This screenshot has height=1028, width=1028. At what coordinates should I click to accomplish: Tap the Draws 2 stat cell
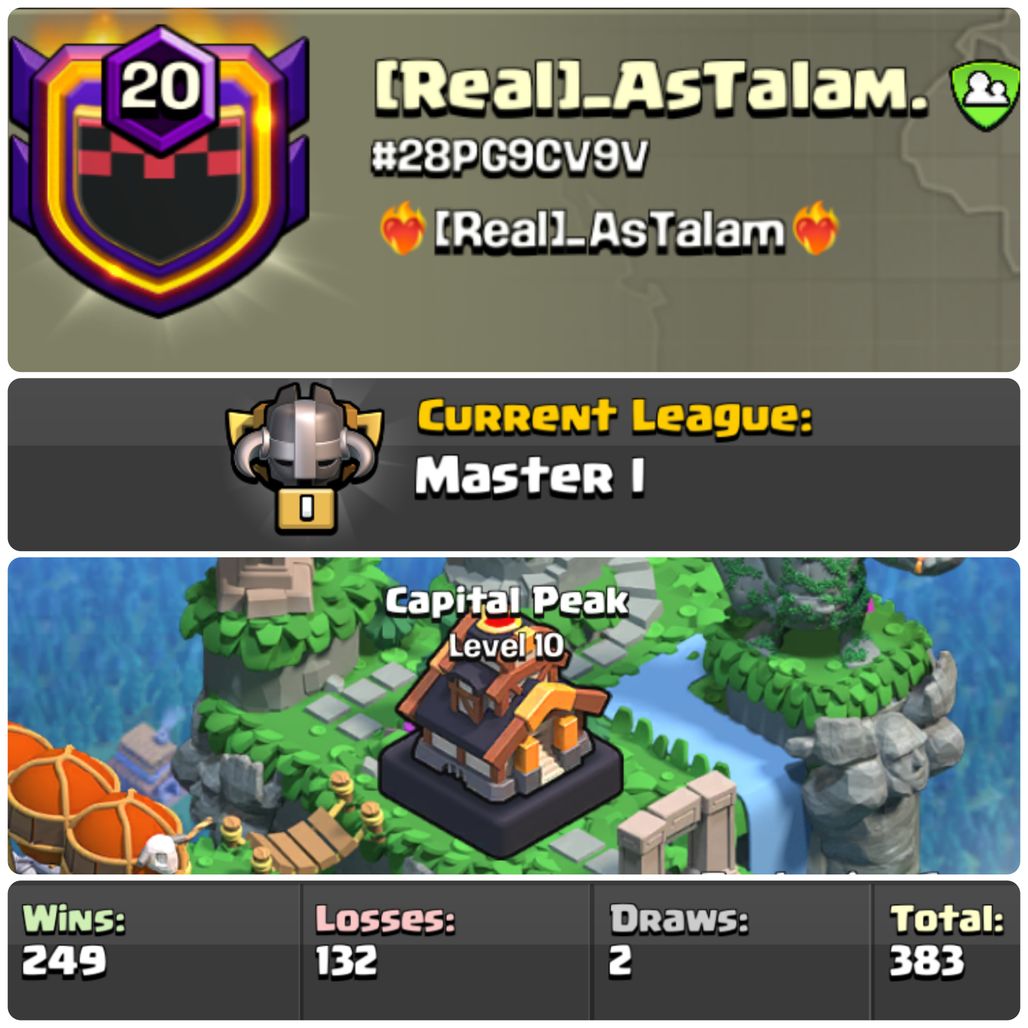(730, 950)
